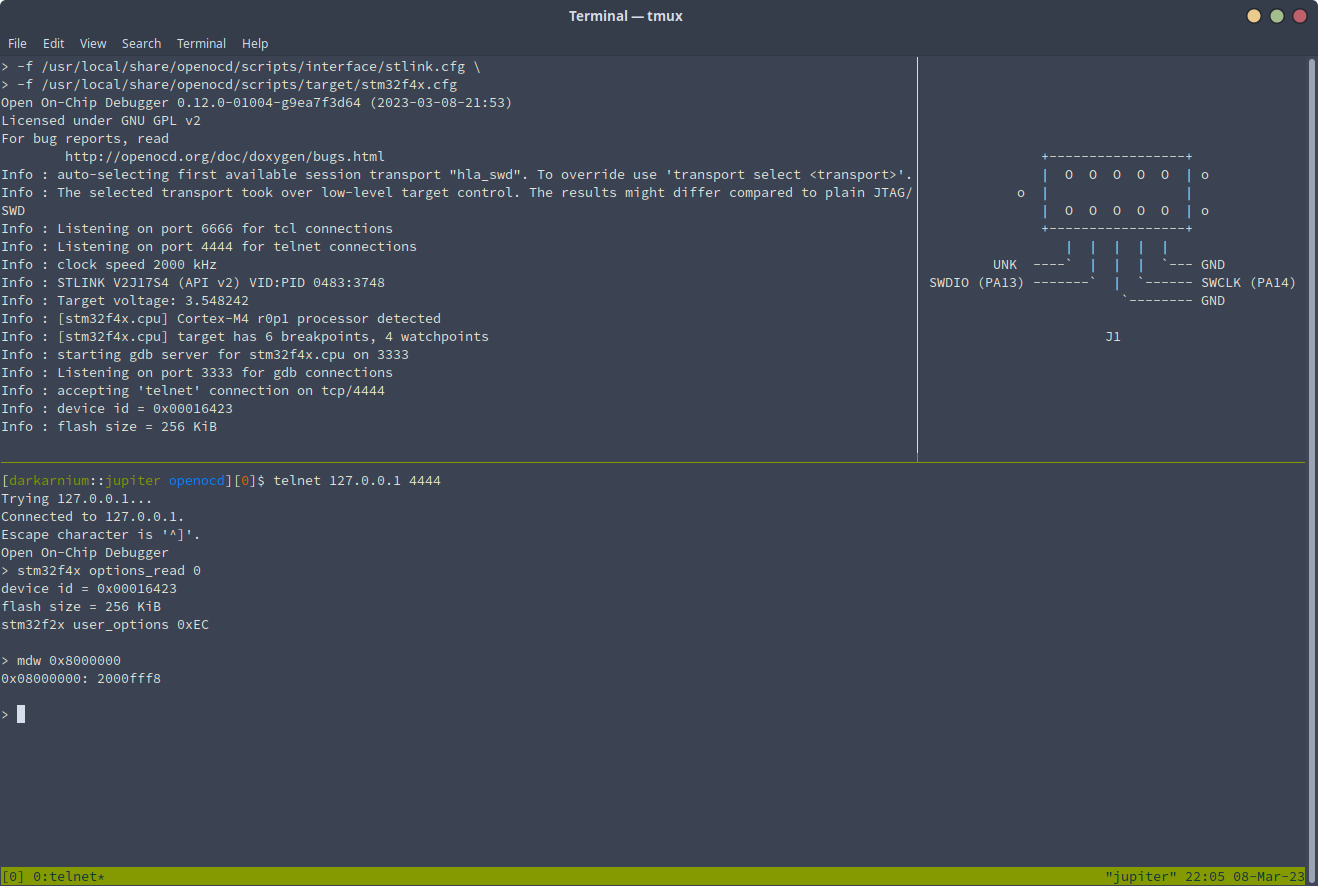
Task: Click 'clock speed 2000 kHz' line
Action: click(x=109, y=265)
